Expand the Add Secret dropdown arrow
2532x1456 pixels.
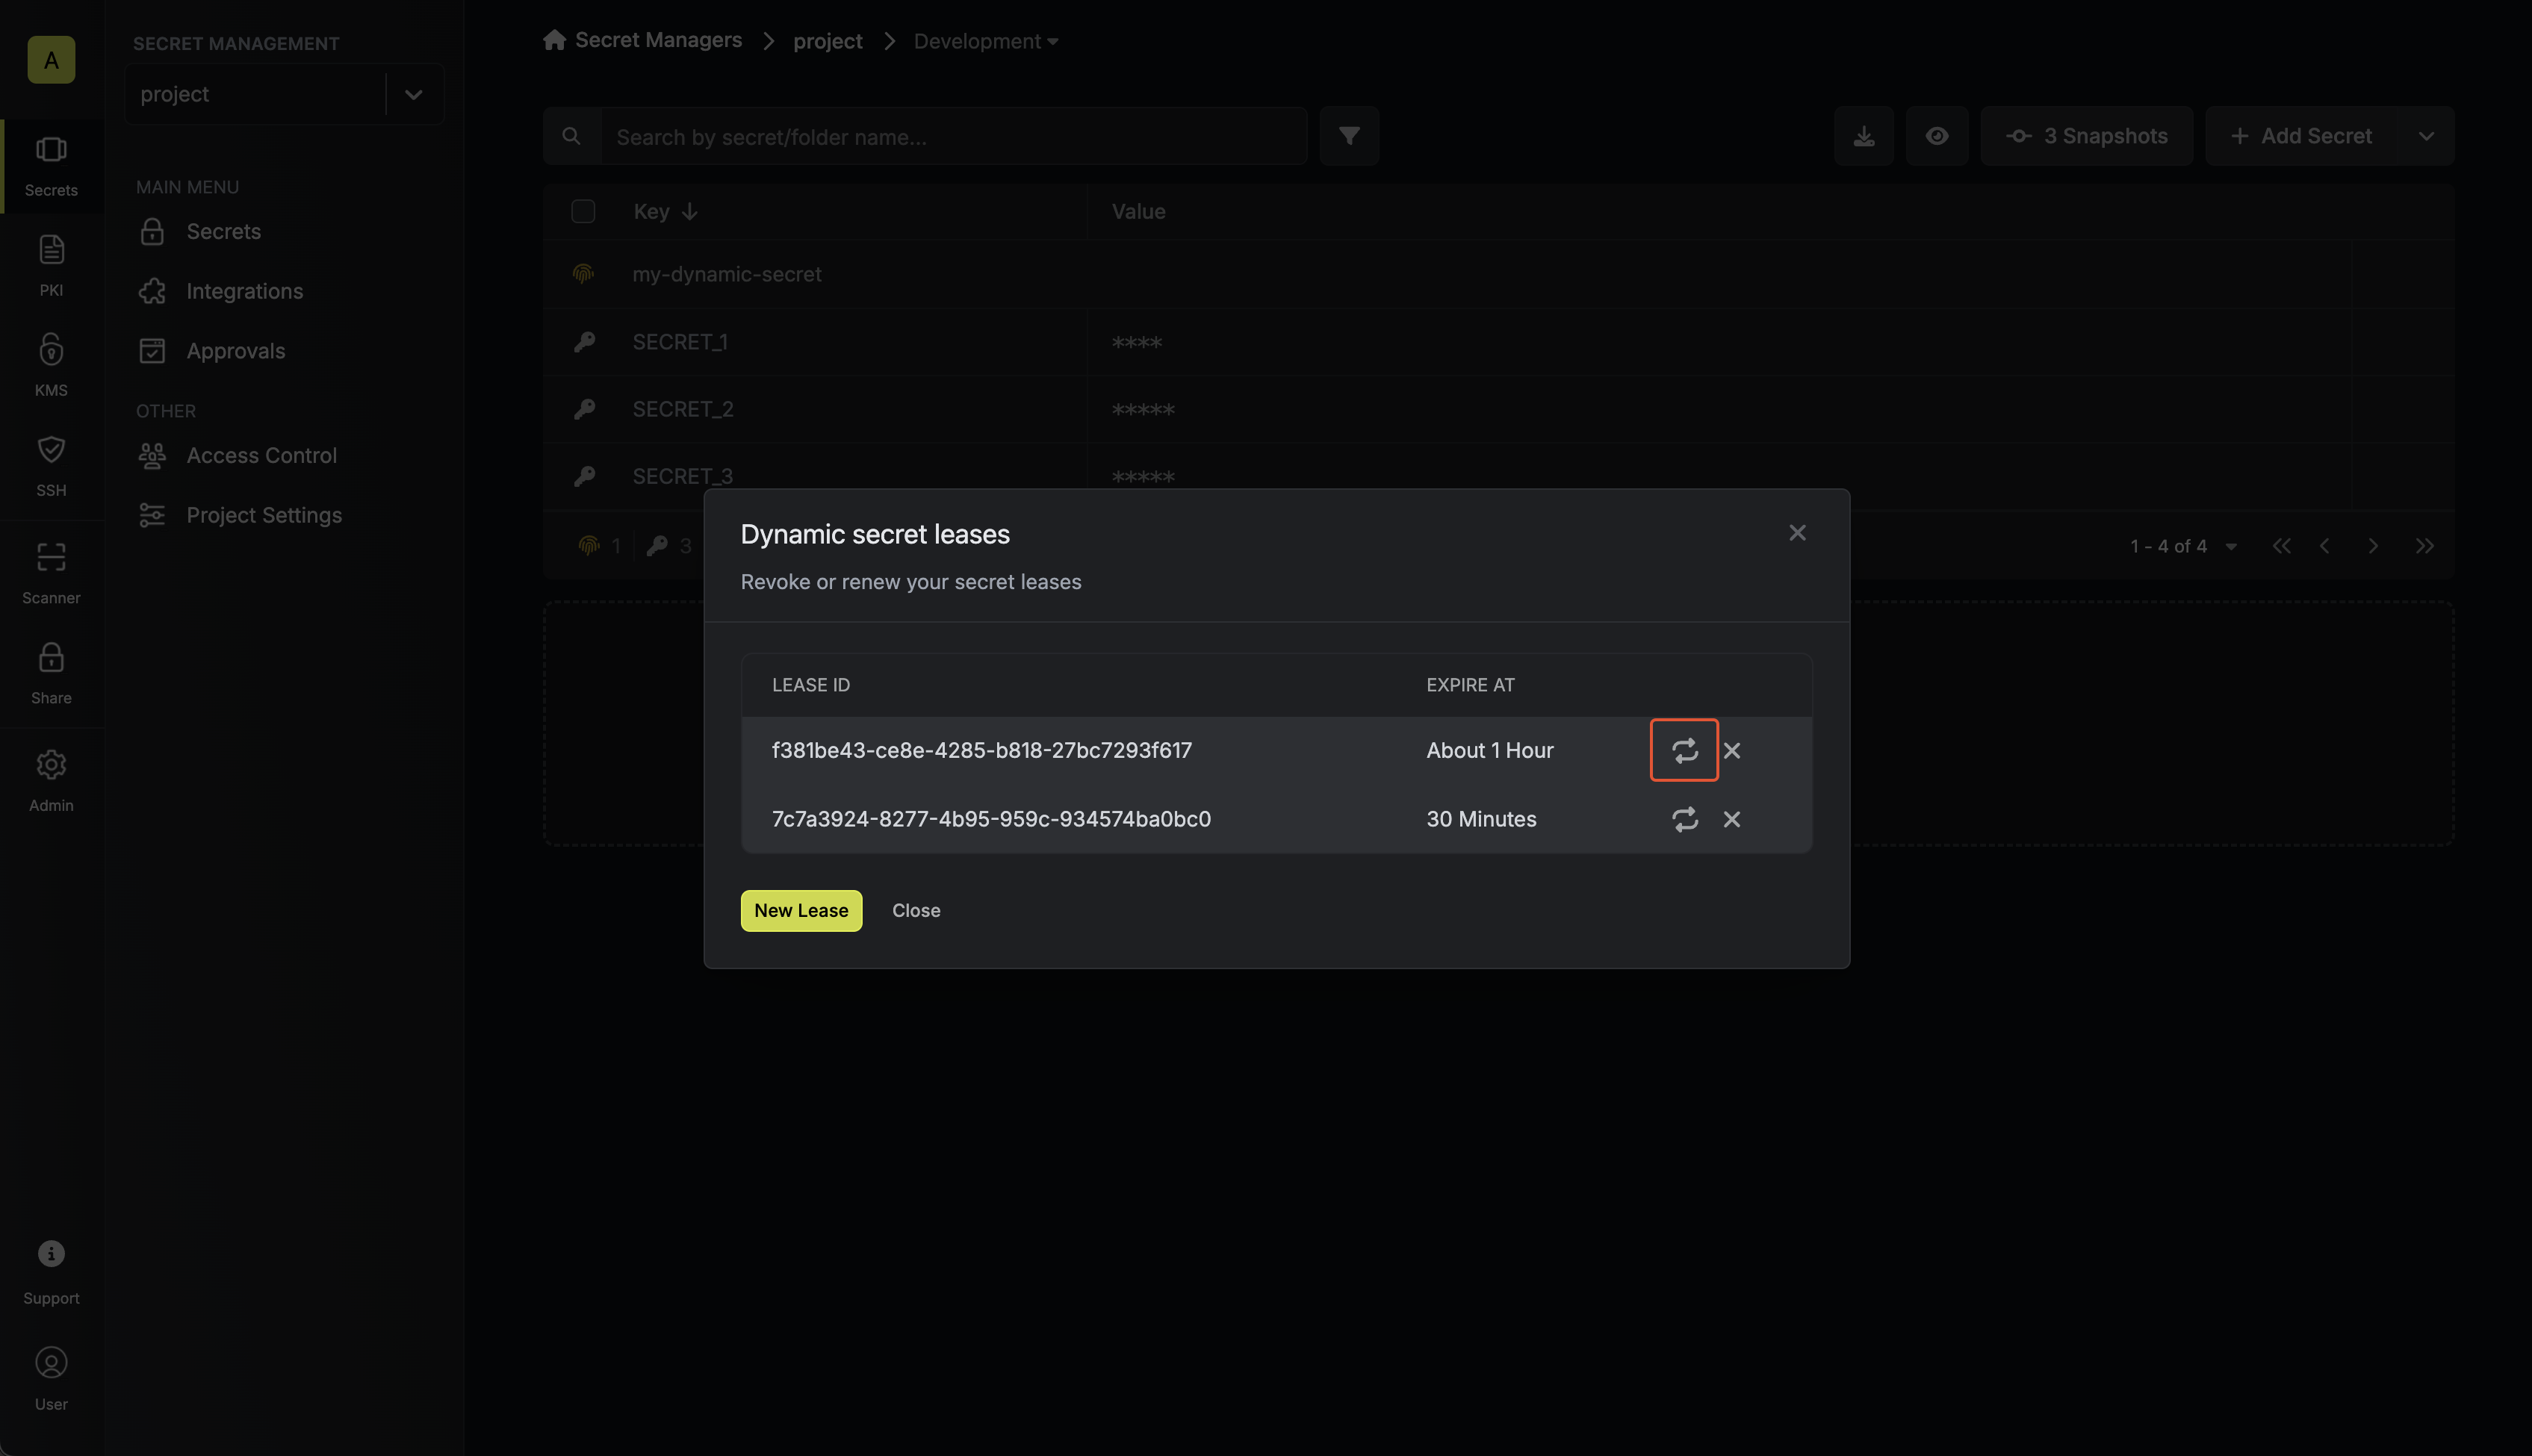tap(2426, 136)
